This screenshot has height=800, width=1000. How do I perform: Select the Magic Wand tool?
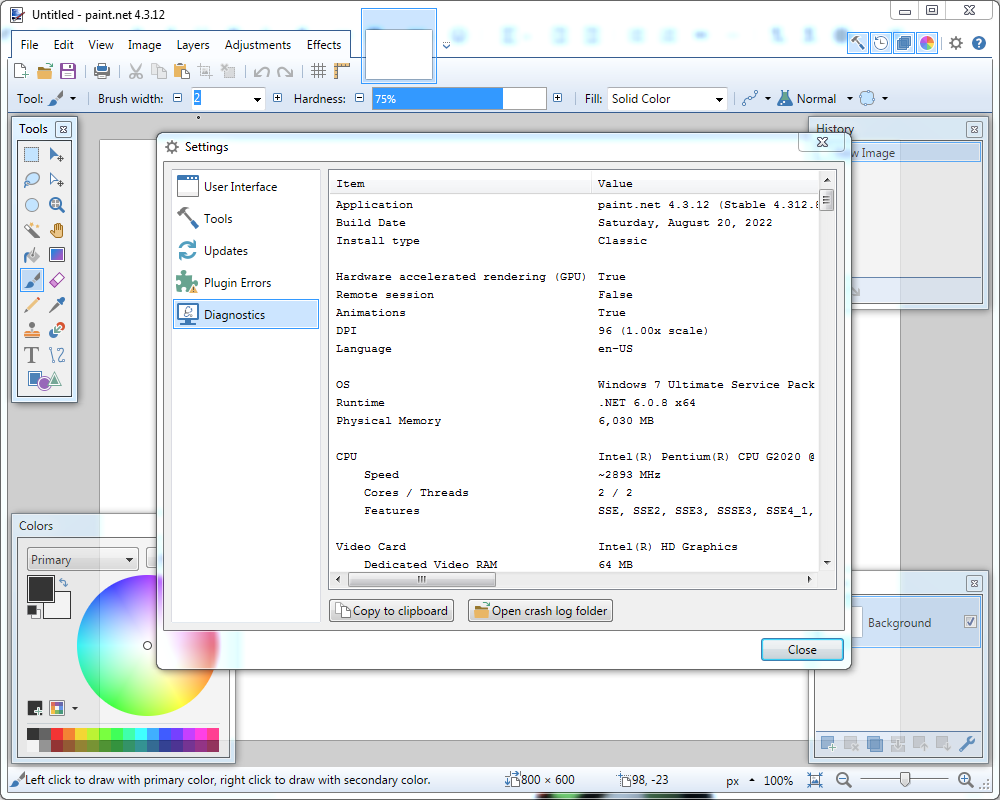pyautogui.click(x=31, y=230)
